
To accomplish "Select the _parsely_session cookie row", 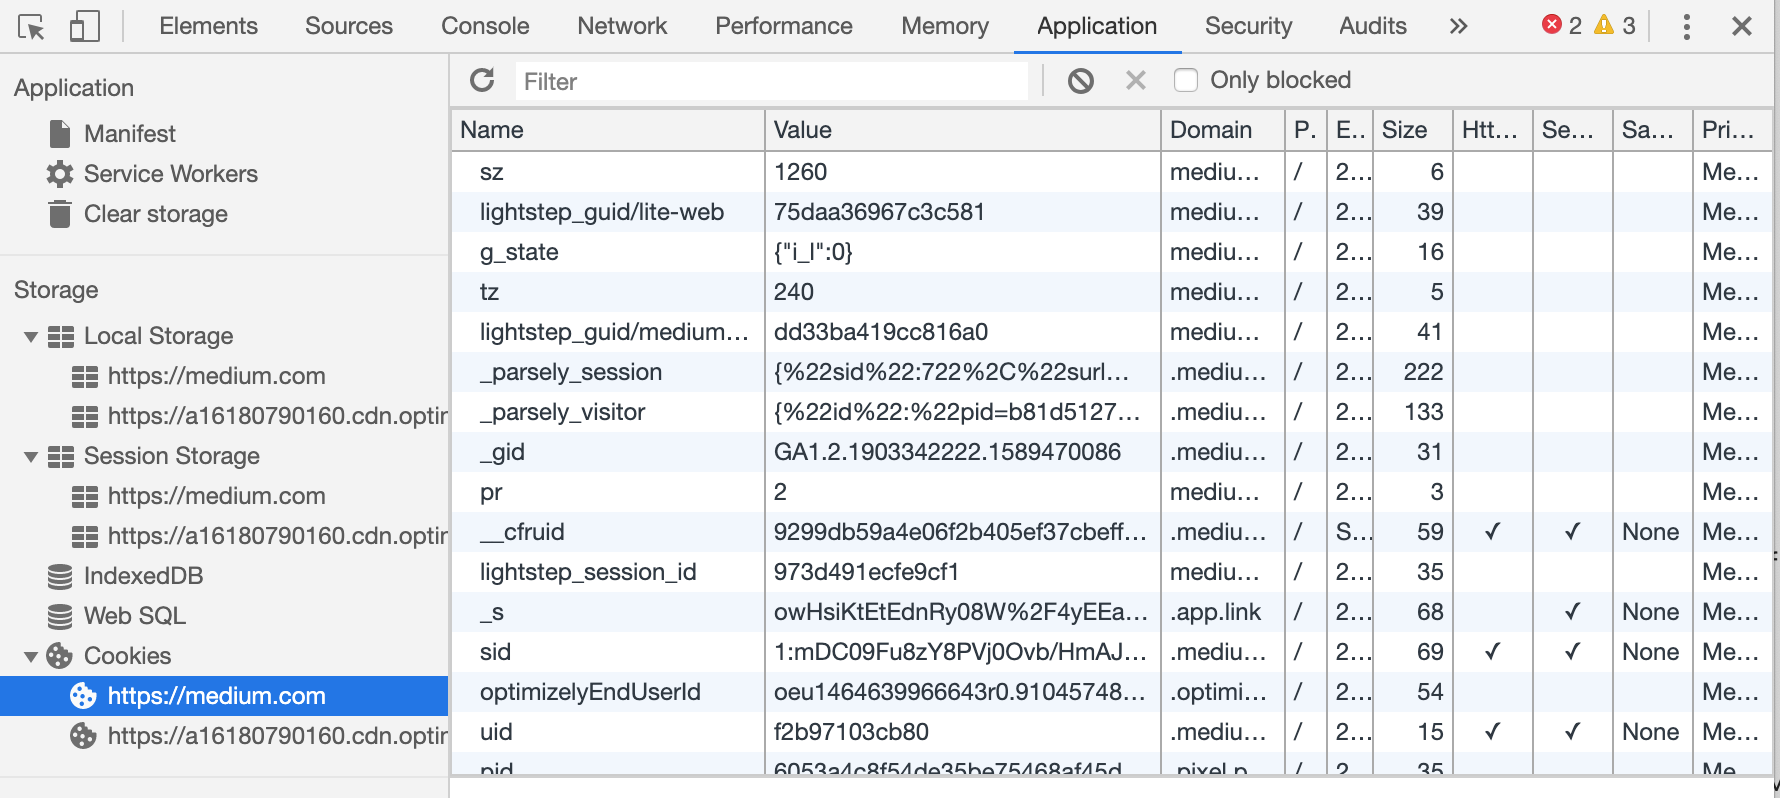I will point(1112,372).
